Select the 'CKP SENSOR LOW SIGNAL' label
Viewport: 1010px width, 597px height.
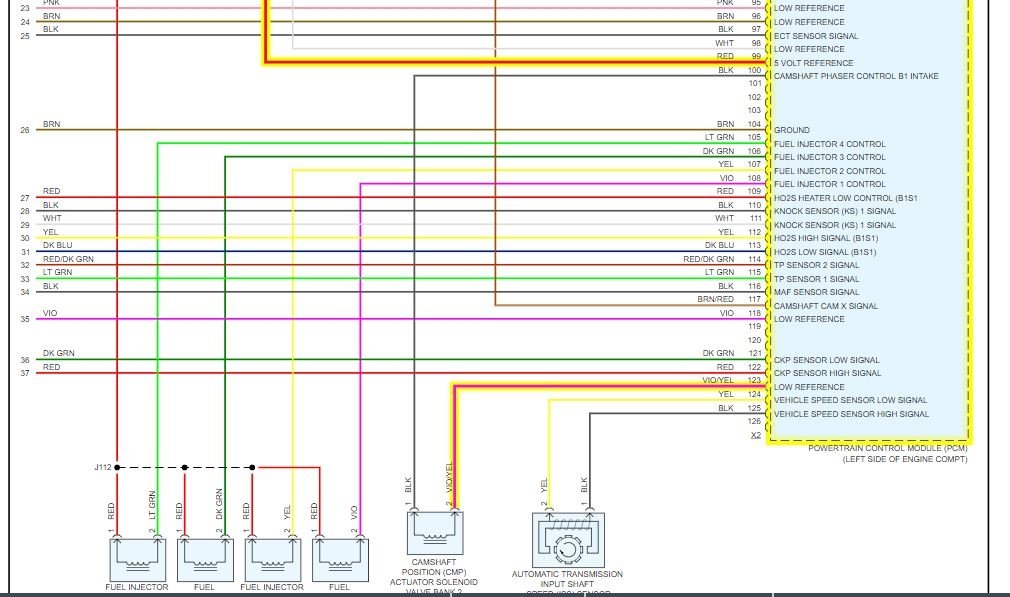(826, 361)
